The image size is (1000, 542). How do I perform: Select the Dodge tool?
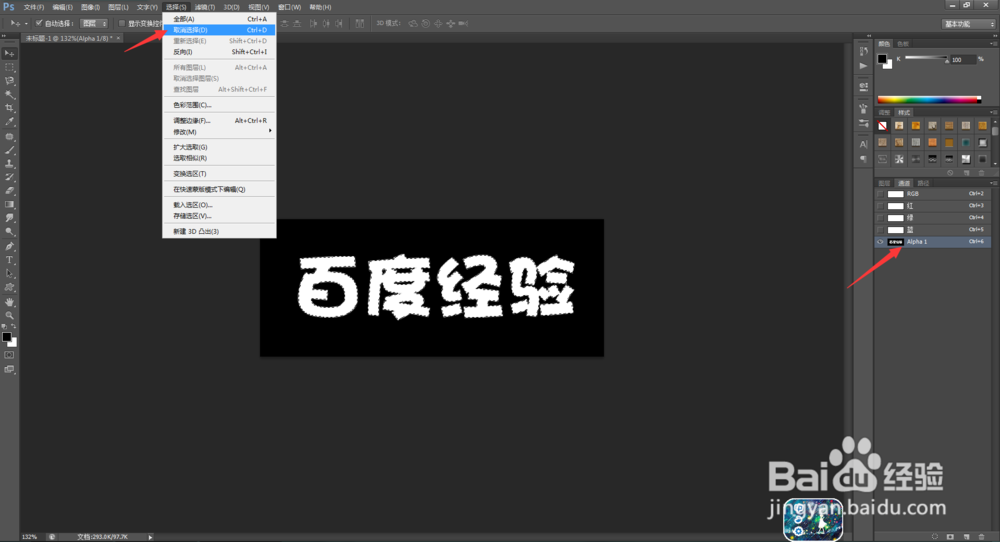10,231
